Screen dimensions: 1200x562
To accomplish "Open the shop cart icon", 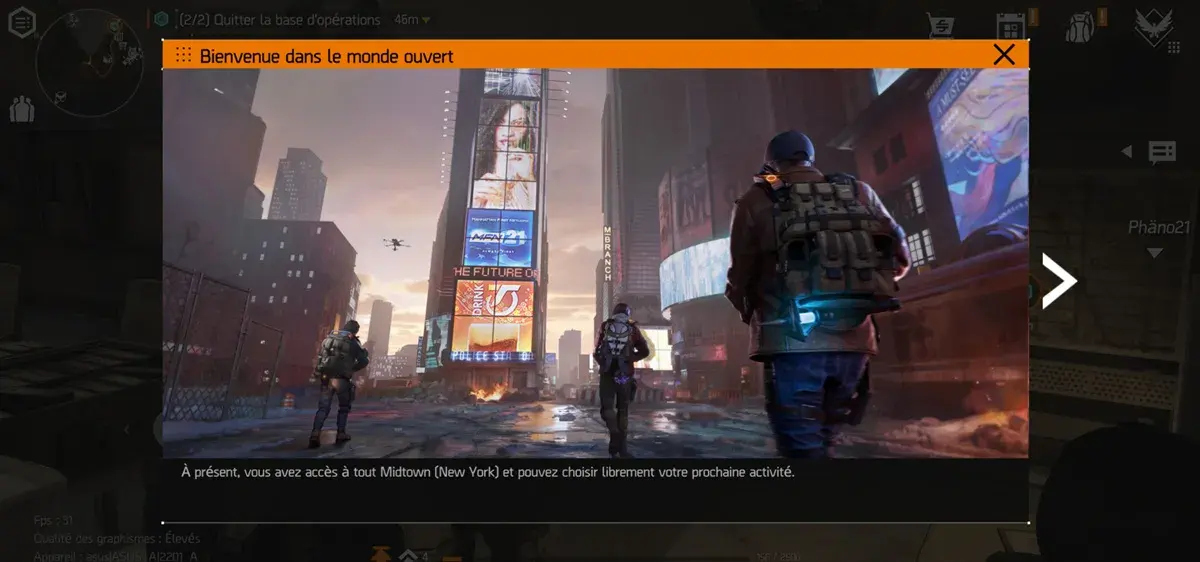I will (x=941, y=26).
